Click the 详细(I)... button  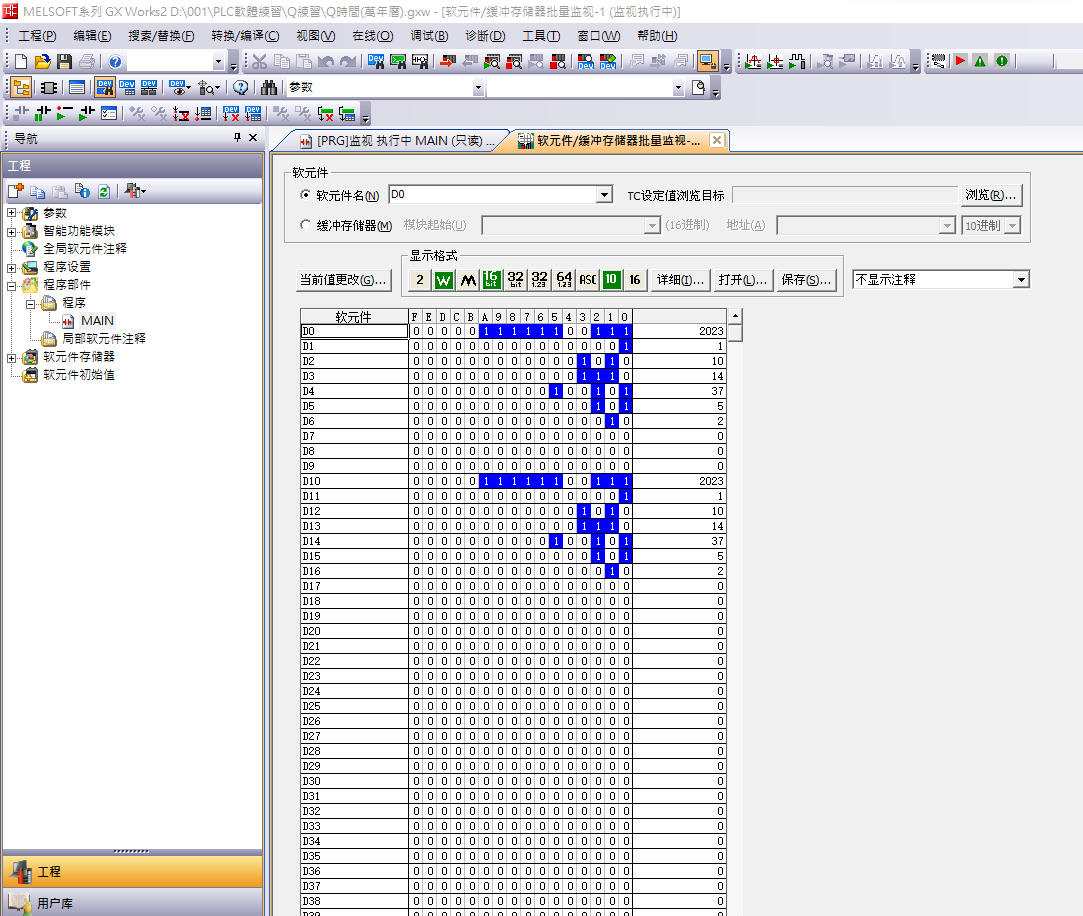pos(680,280)
